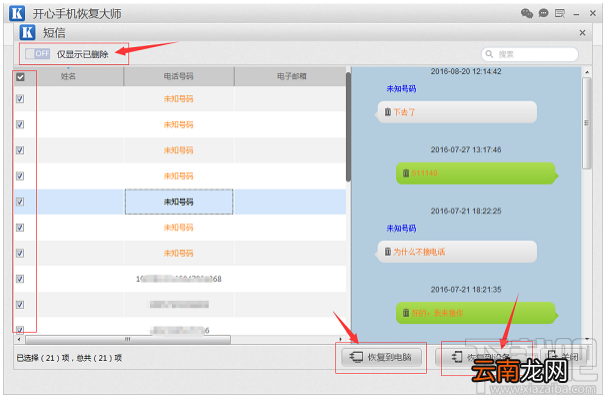Click horizontal scrollbar left arrow
The width and height of the screenshot is (605, 399).
[19, 340]
